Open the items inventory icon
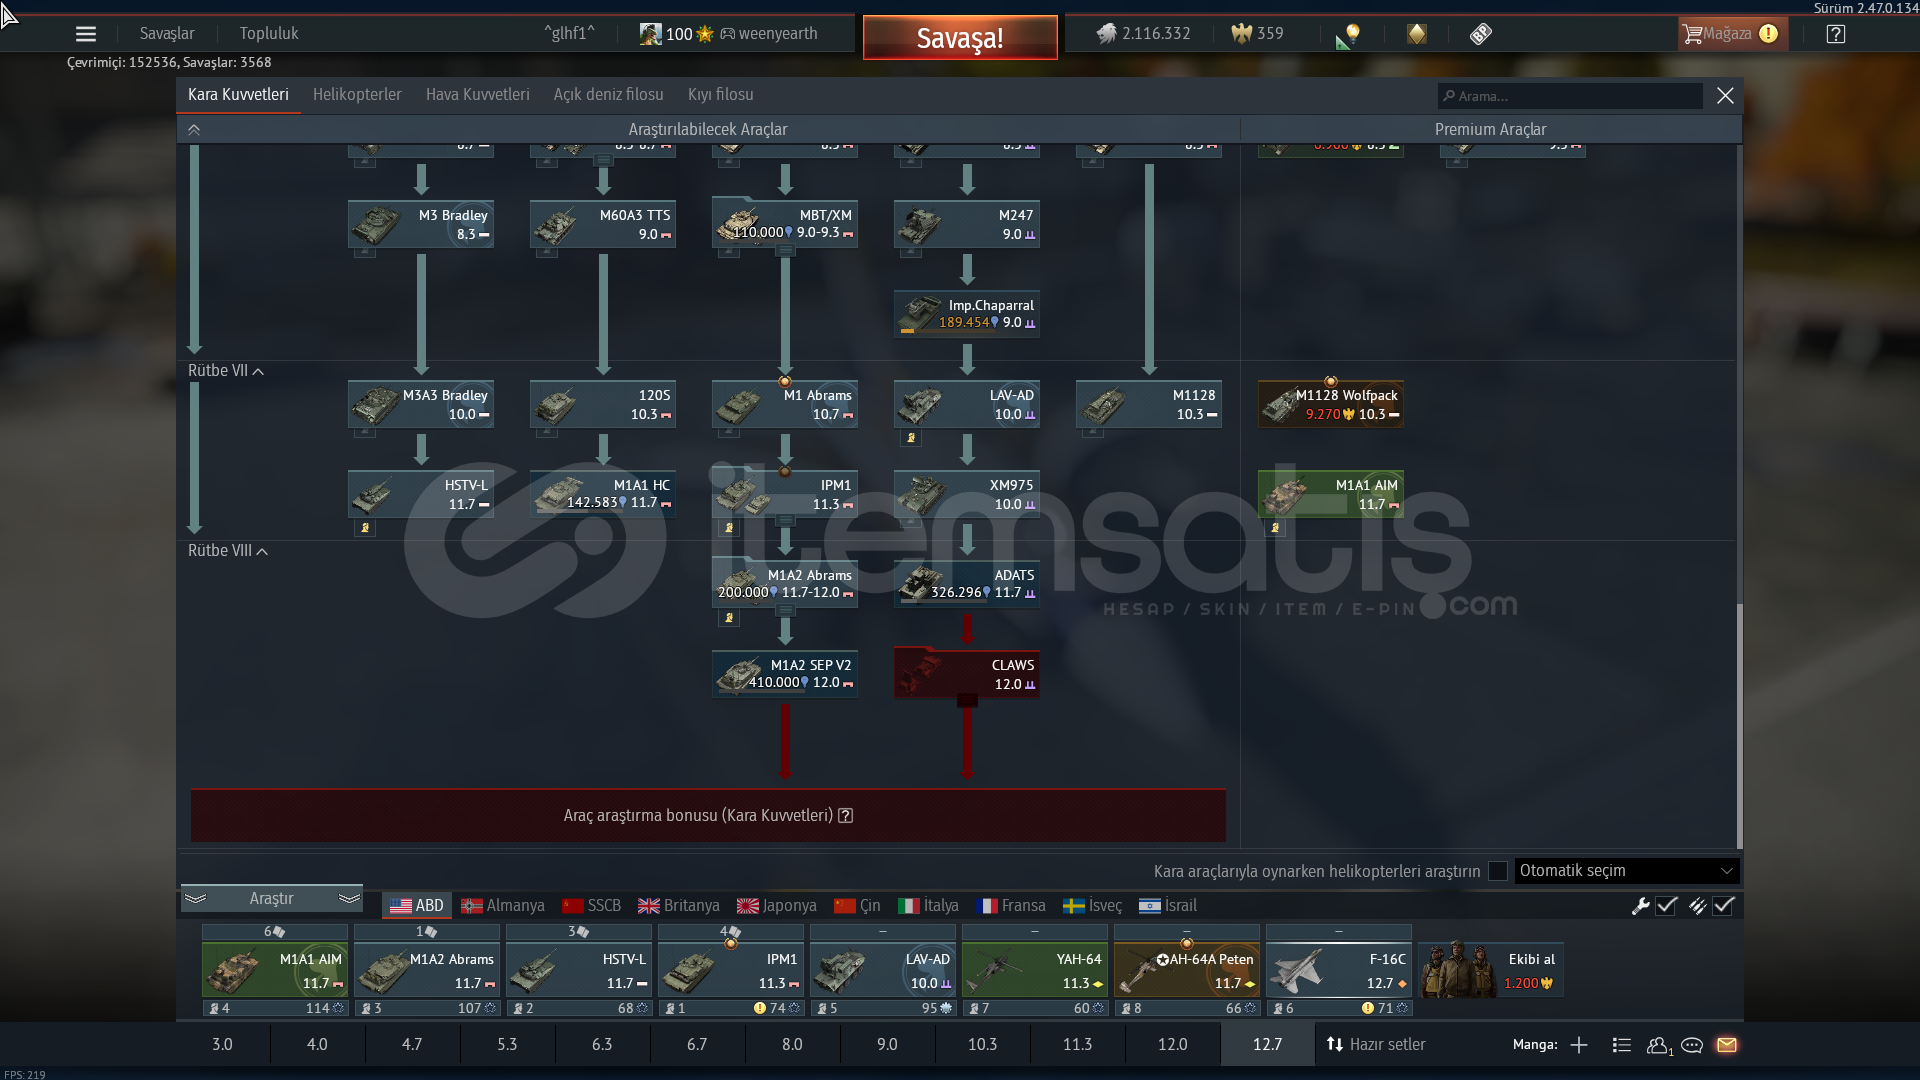Screen dimensions: 1920x1080 pyautogui.click(x=1481, y=34)
